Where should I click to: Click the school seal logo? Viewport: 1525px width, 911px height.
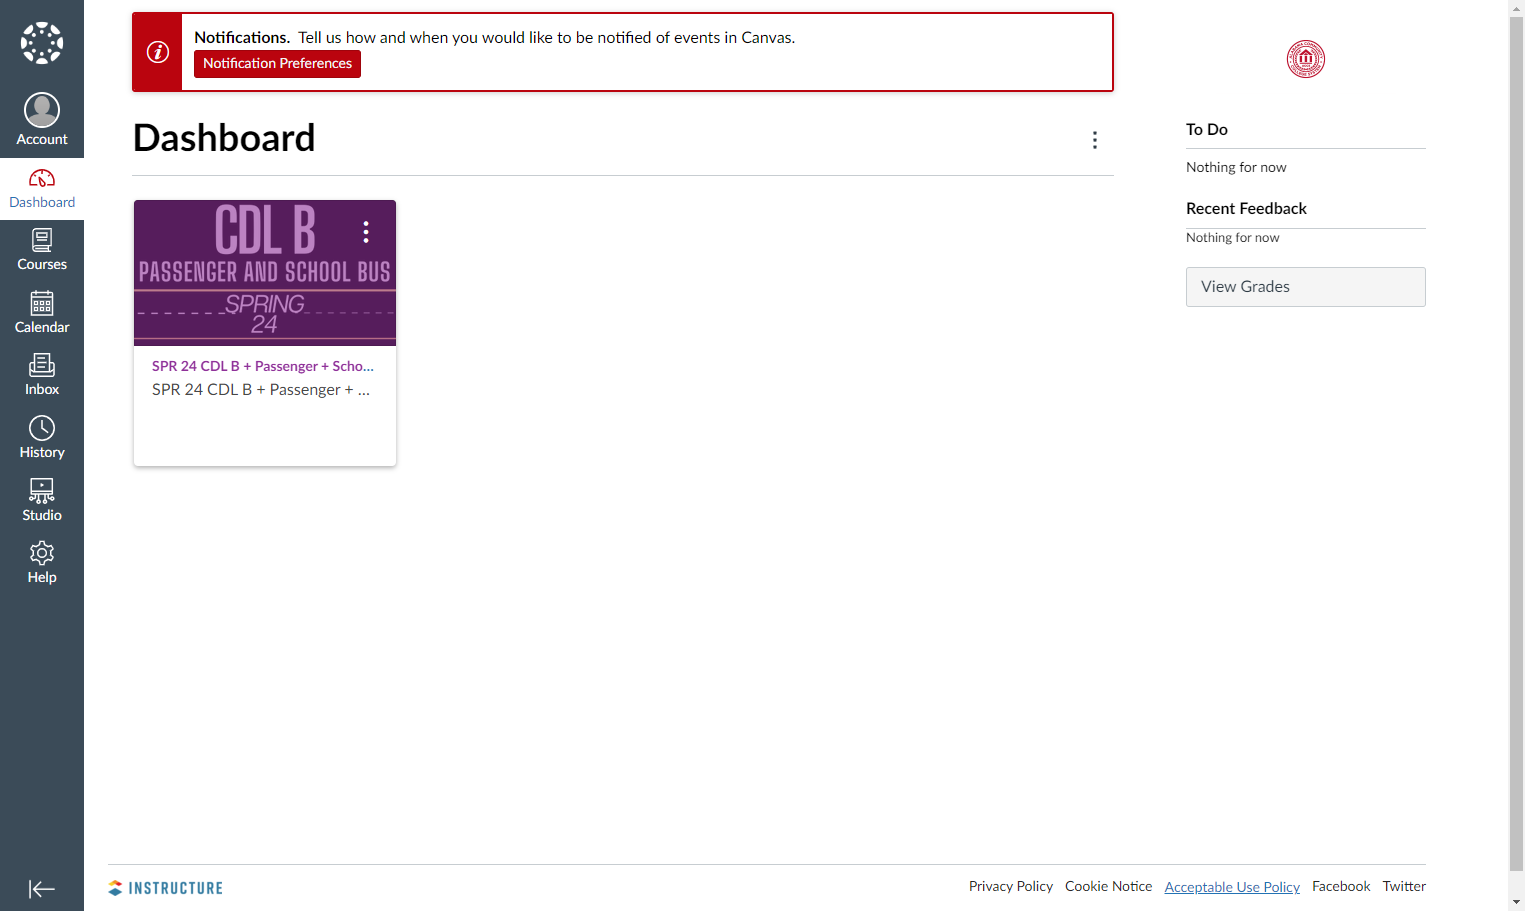[1306, 59]
